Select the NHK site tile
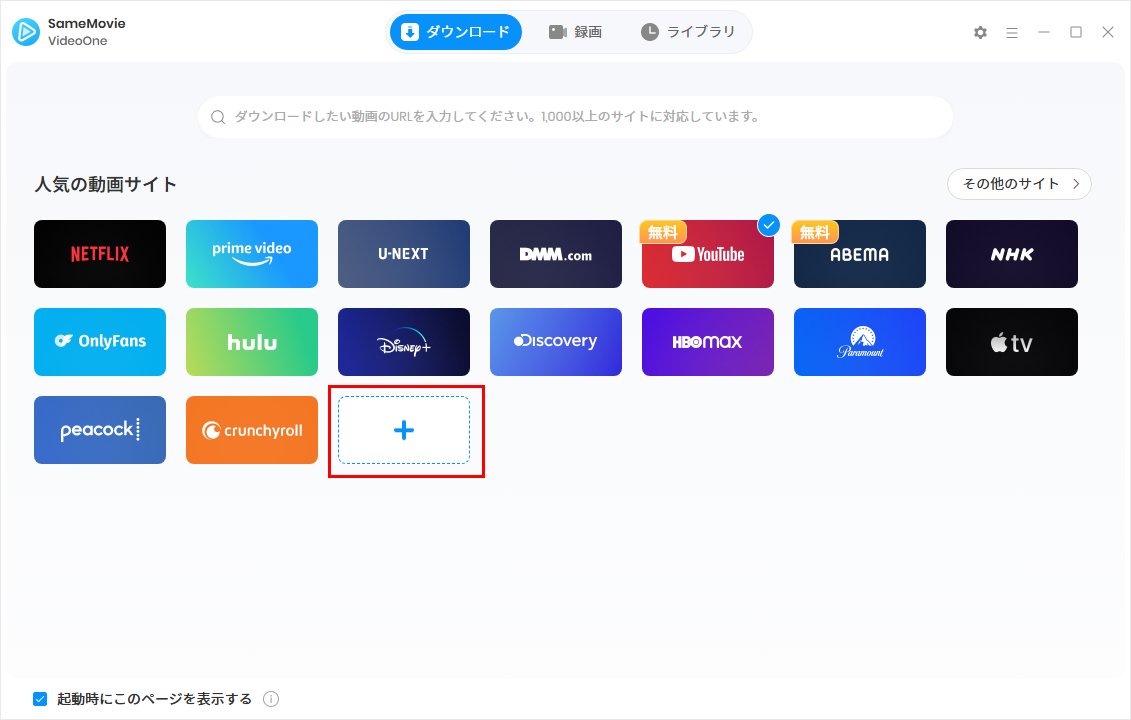 1012,254
